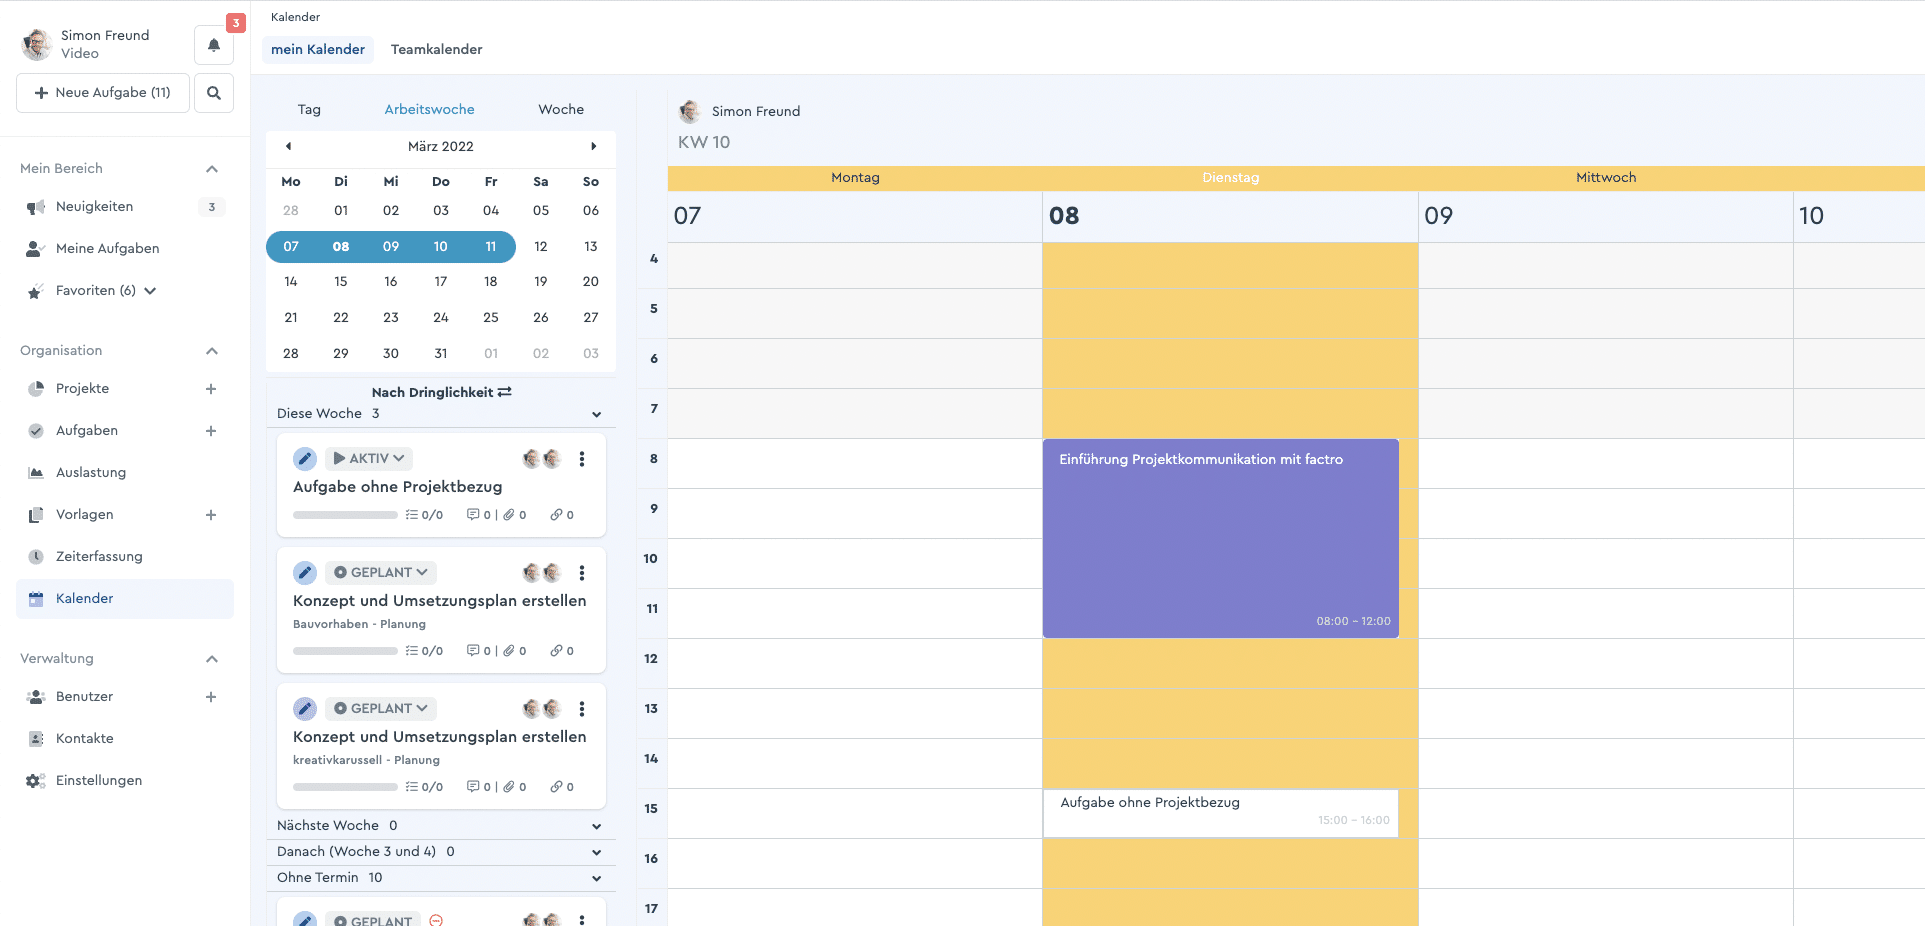Click Simon Freund profile avatar in sidebar
The image size is (1925, 926).
[37, 44]
